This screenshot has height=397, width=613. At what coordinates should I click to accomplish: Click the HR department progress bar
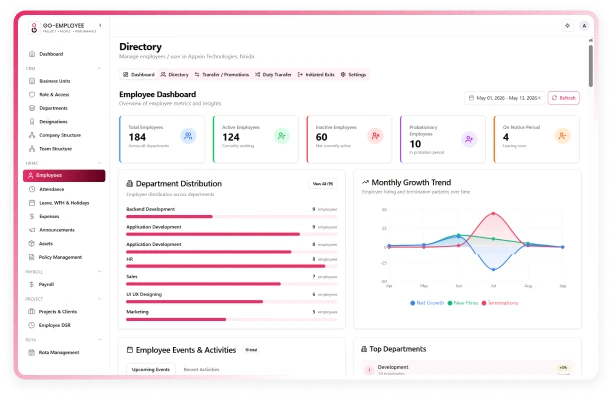[231, 266]
